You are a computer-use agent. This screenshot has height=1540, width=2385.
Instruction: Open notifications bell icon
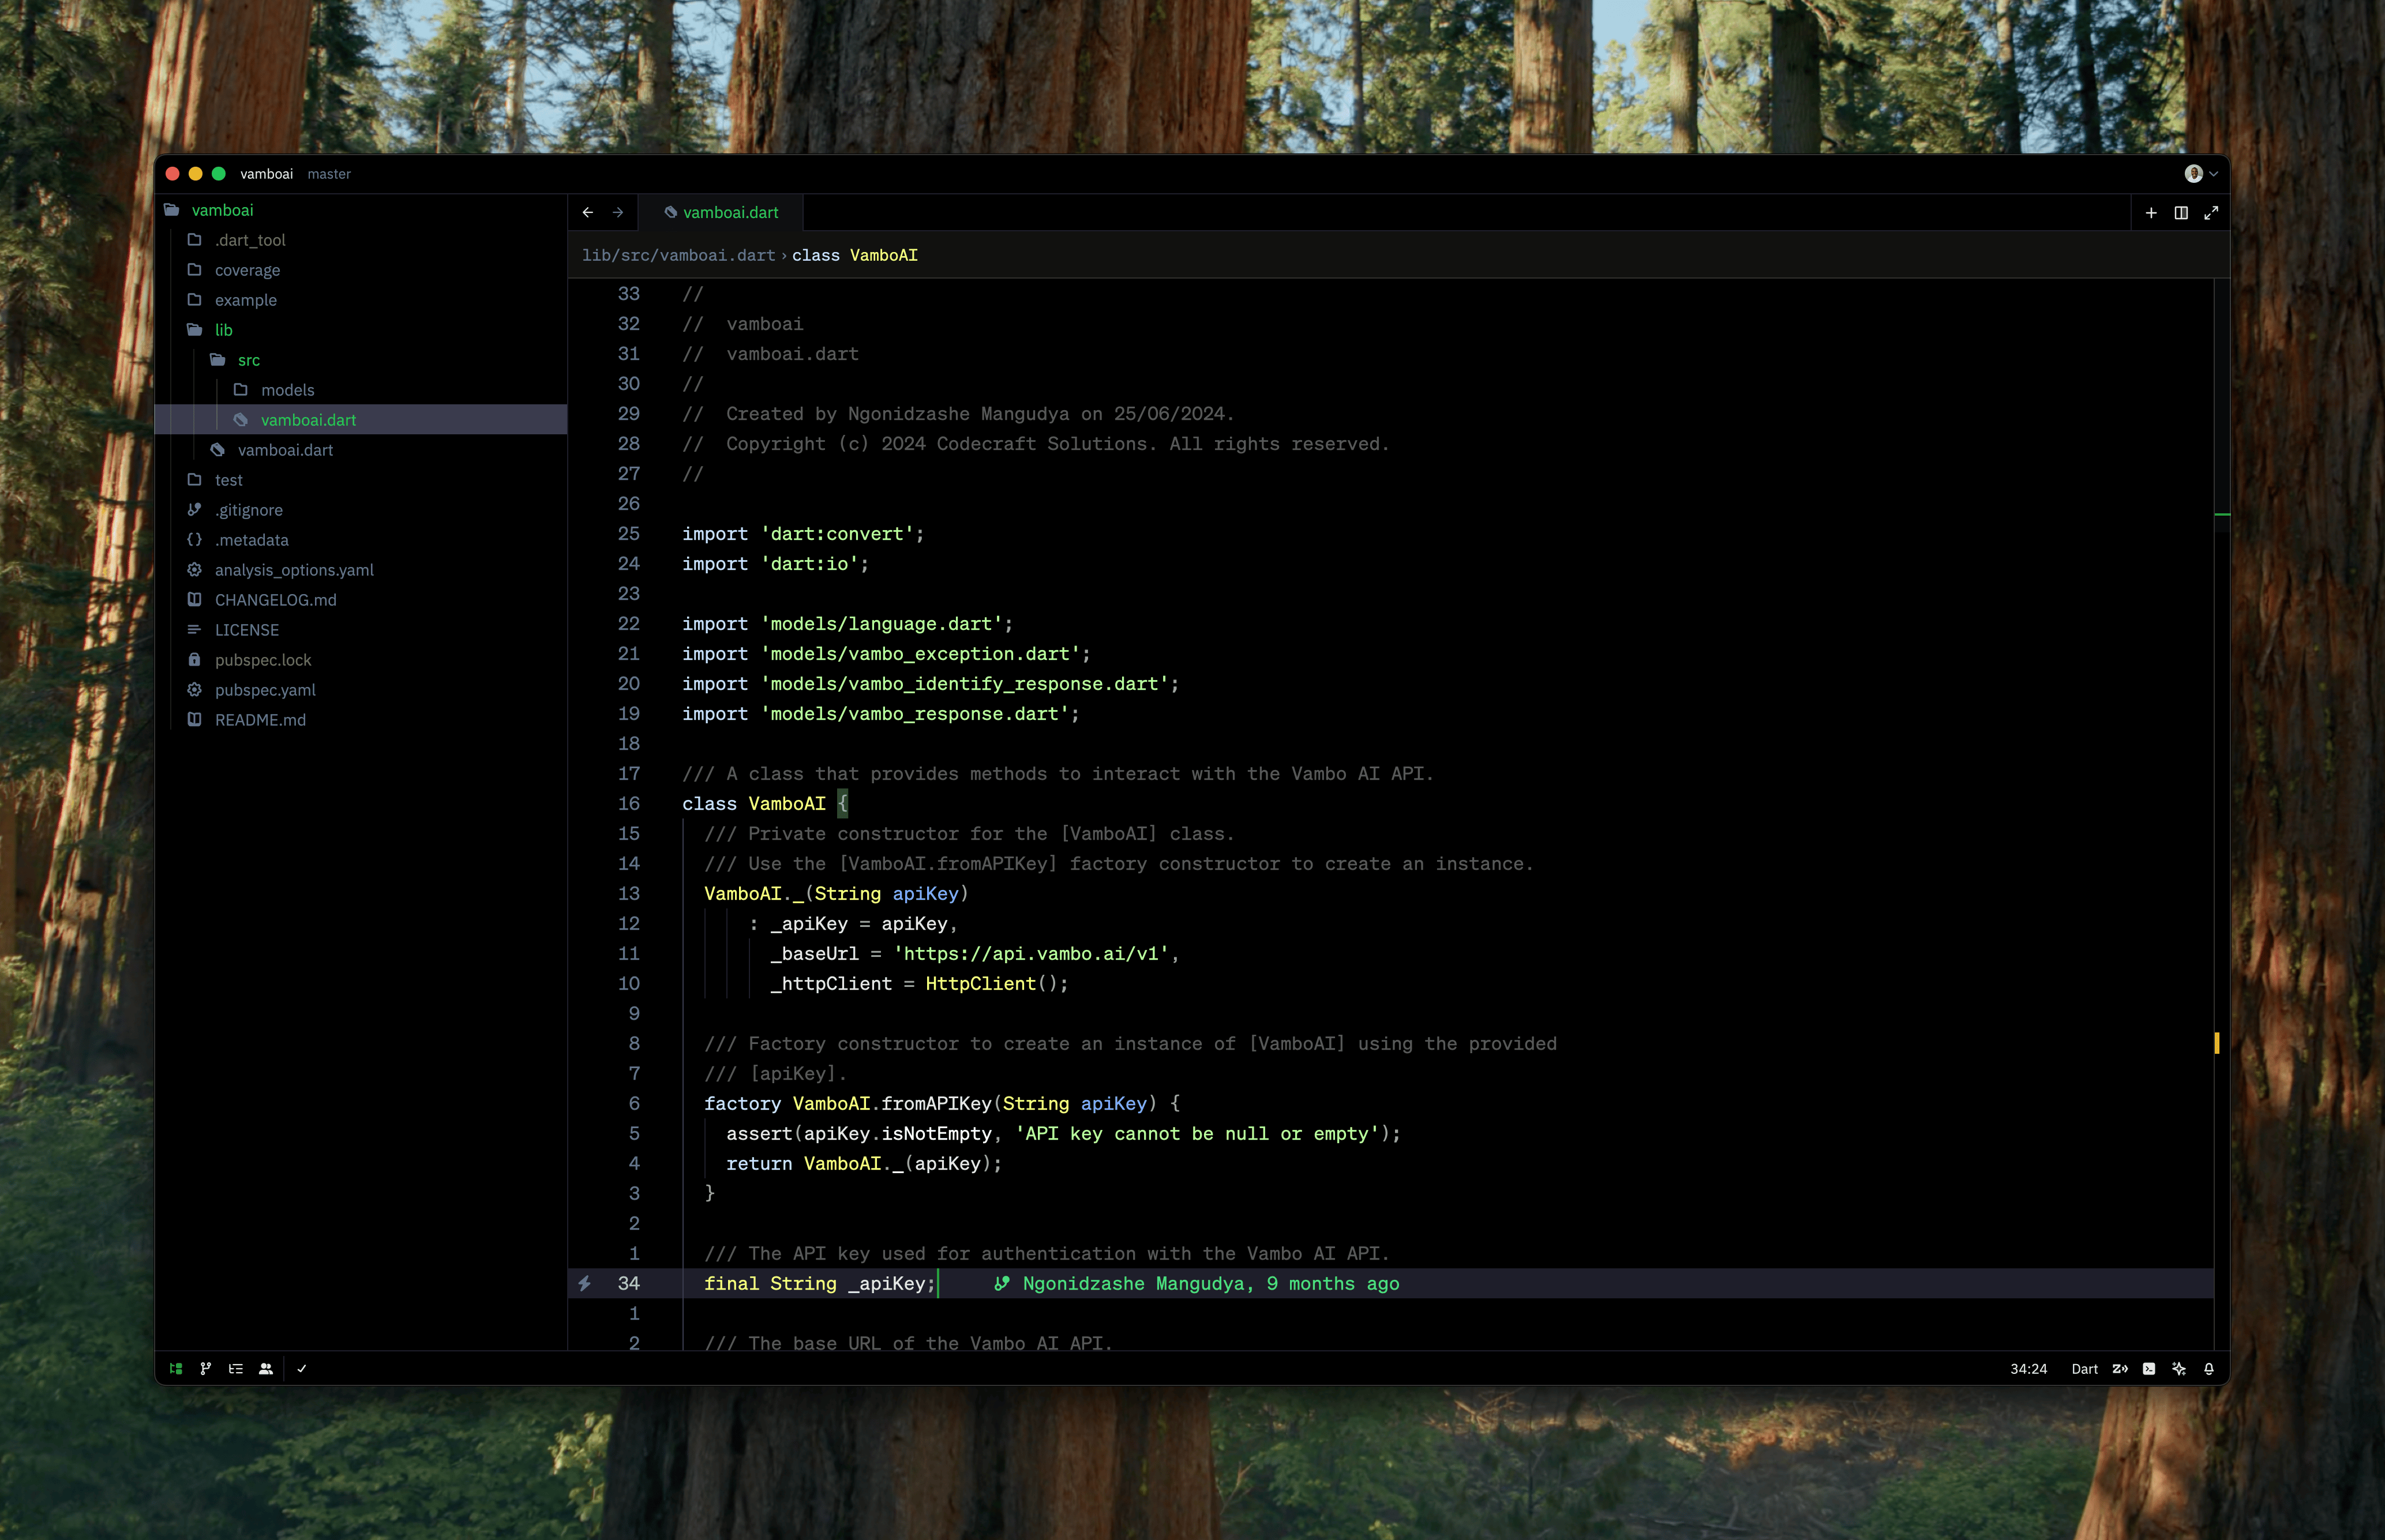point(2209,1369)
